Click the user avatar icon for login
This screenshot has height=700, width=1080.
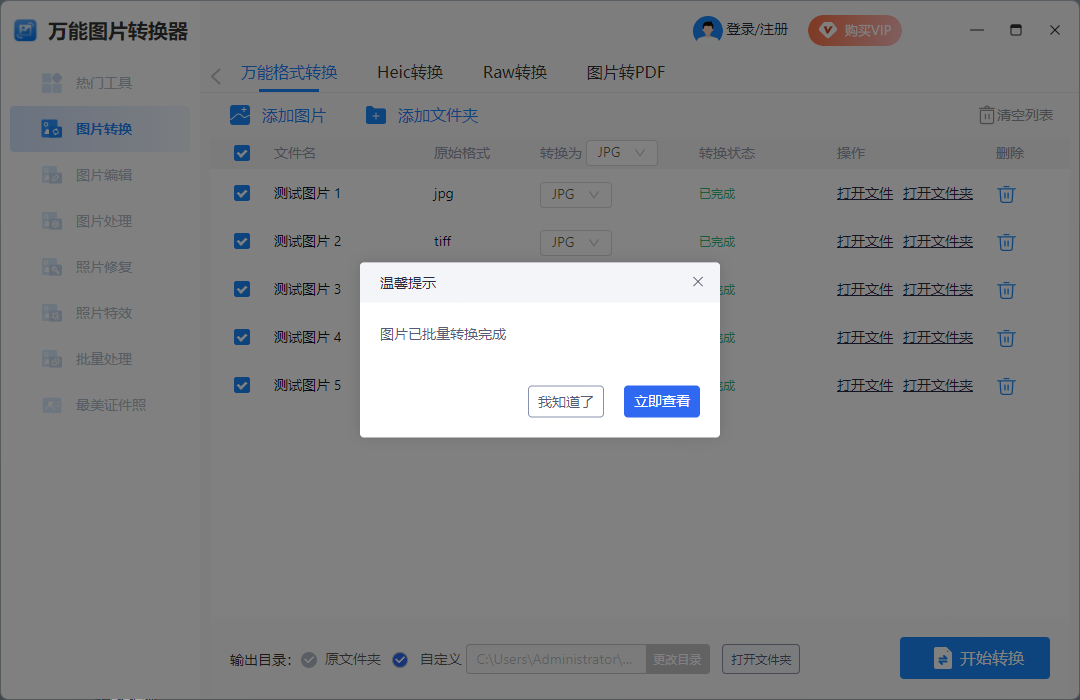pos(707,30)
